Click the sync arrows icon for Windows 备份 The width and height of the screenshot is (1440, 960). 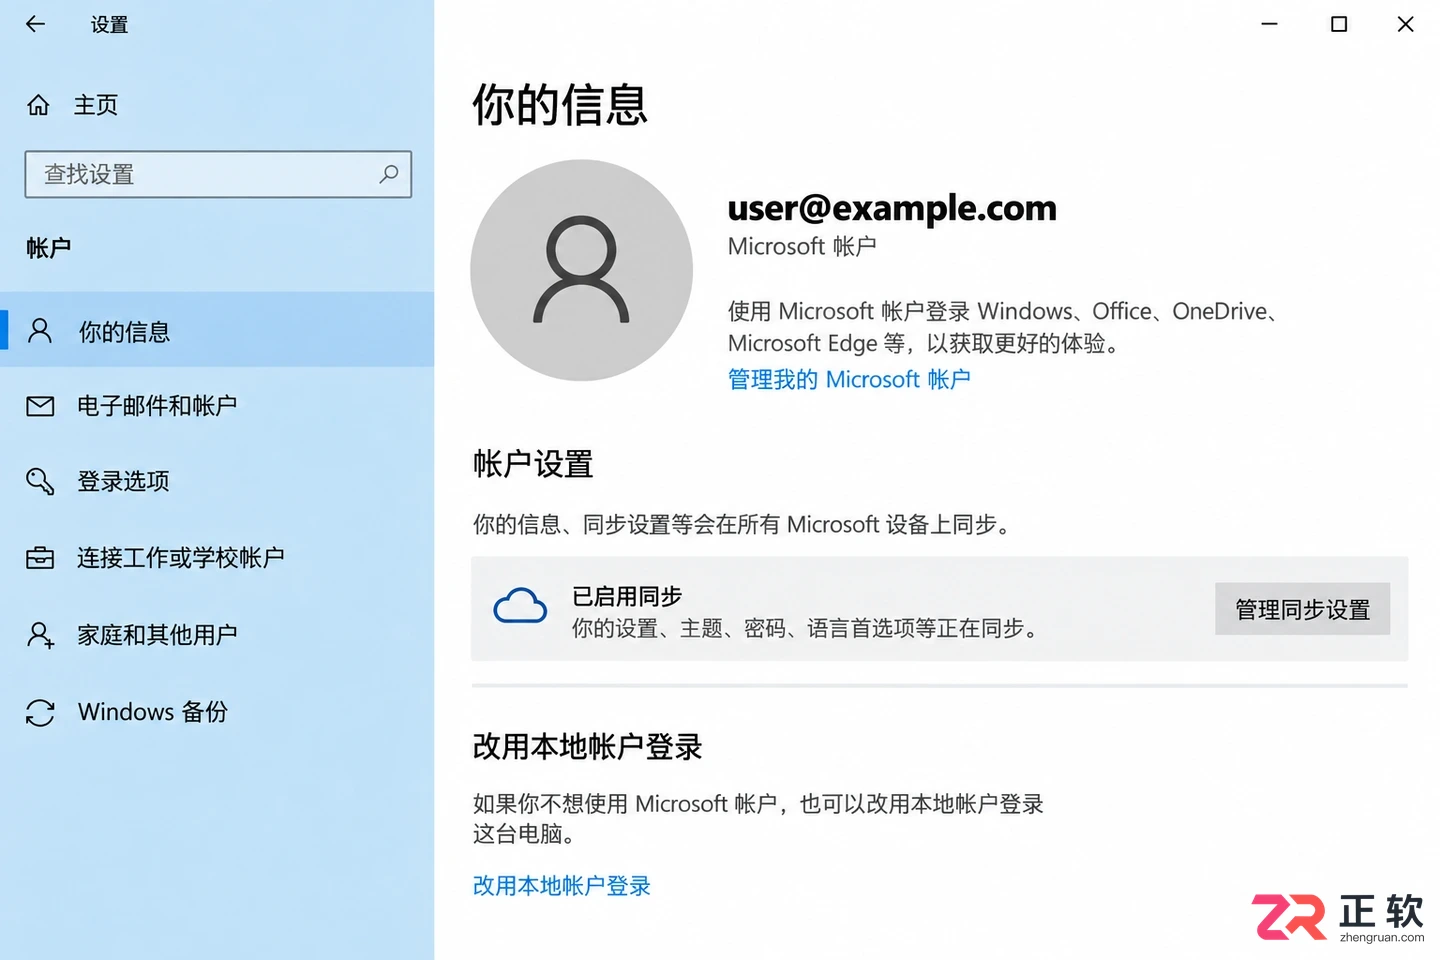tap(40, 712)
